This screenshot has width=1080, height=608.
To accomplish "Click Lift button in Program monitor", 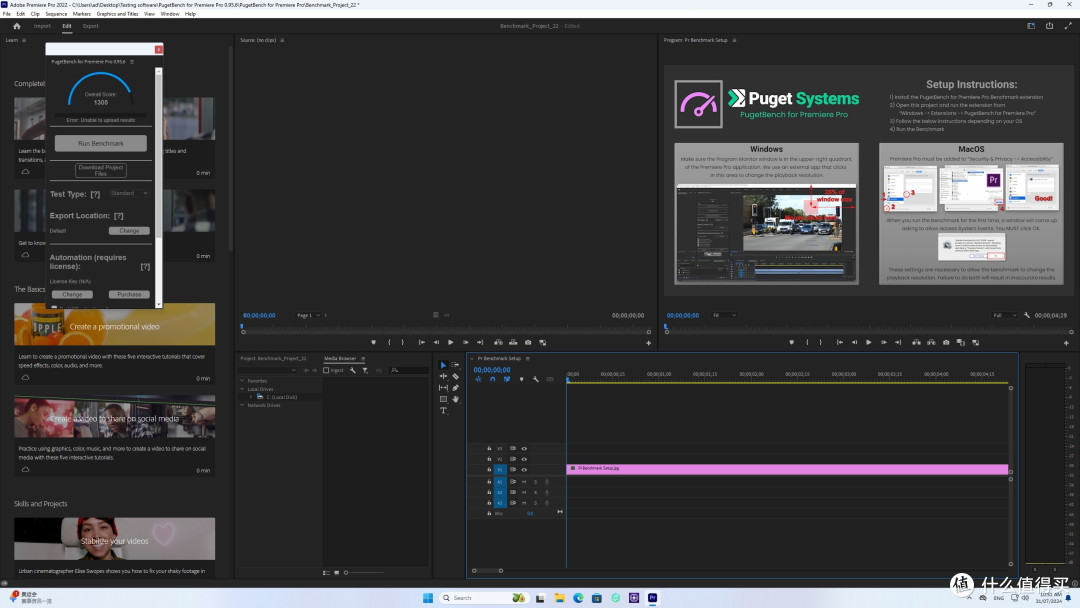I will point(916,342).
